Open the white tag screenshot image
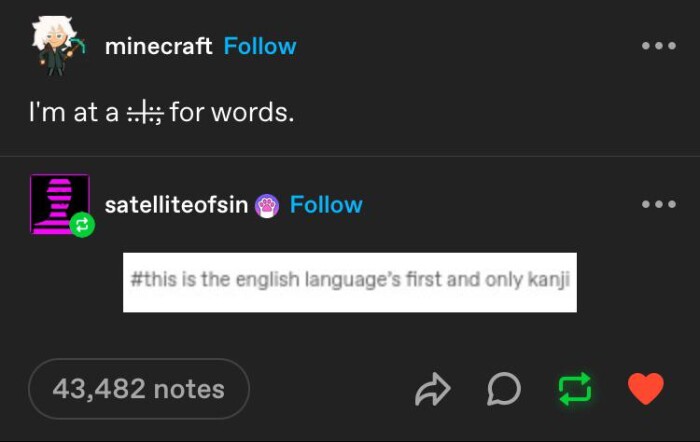The image size is (700, 442). [x=349, y=282]
